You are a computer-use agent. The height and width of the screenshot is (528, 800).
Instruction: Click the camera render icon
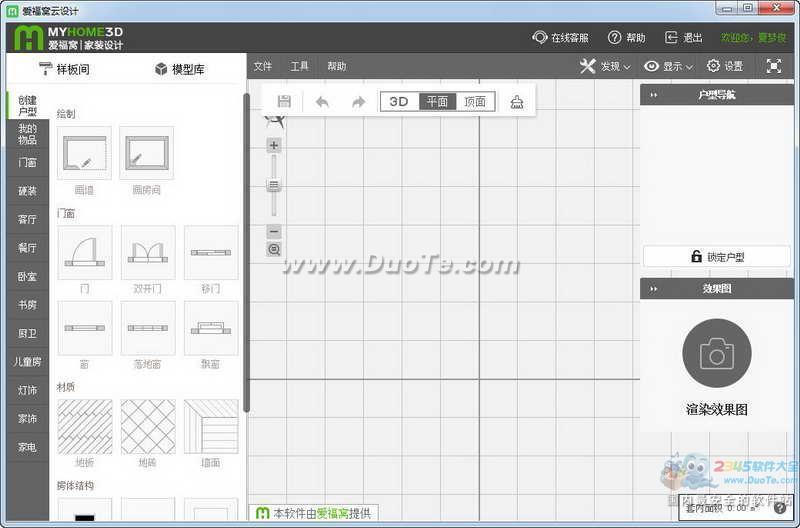point(717,353)
